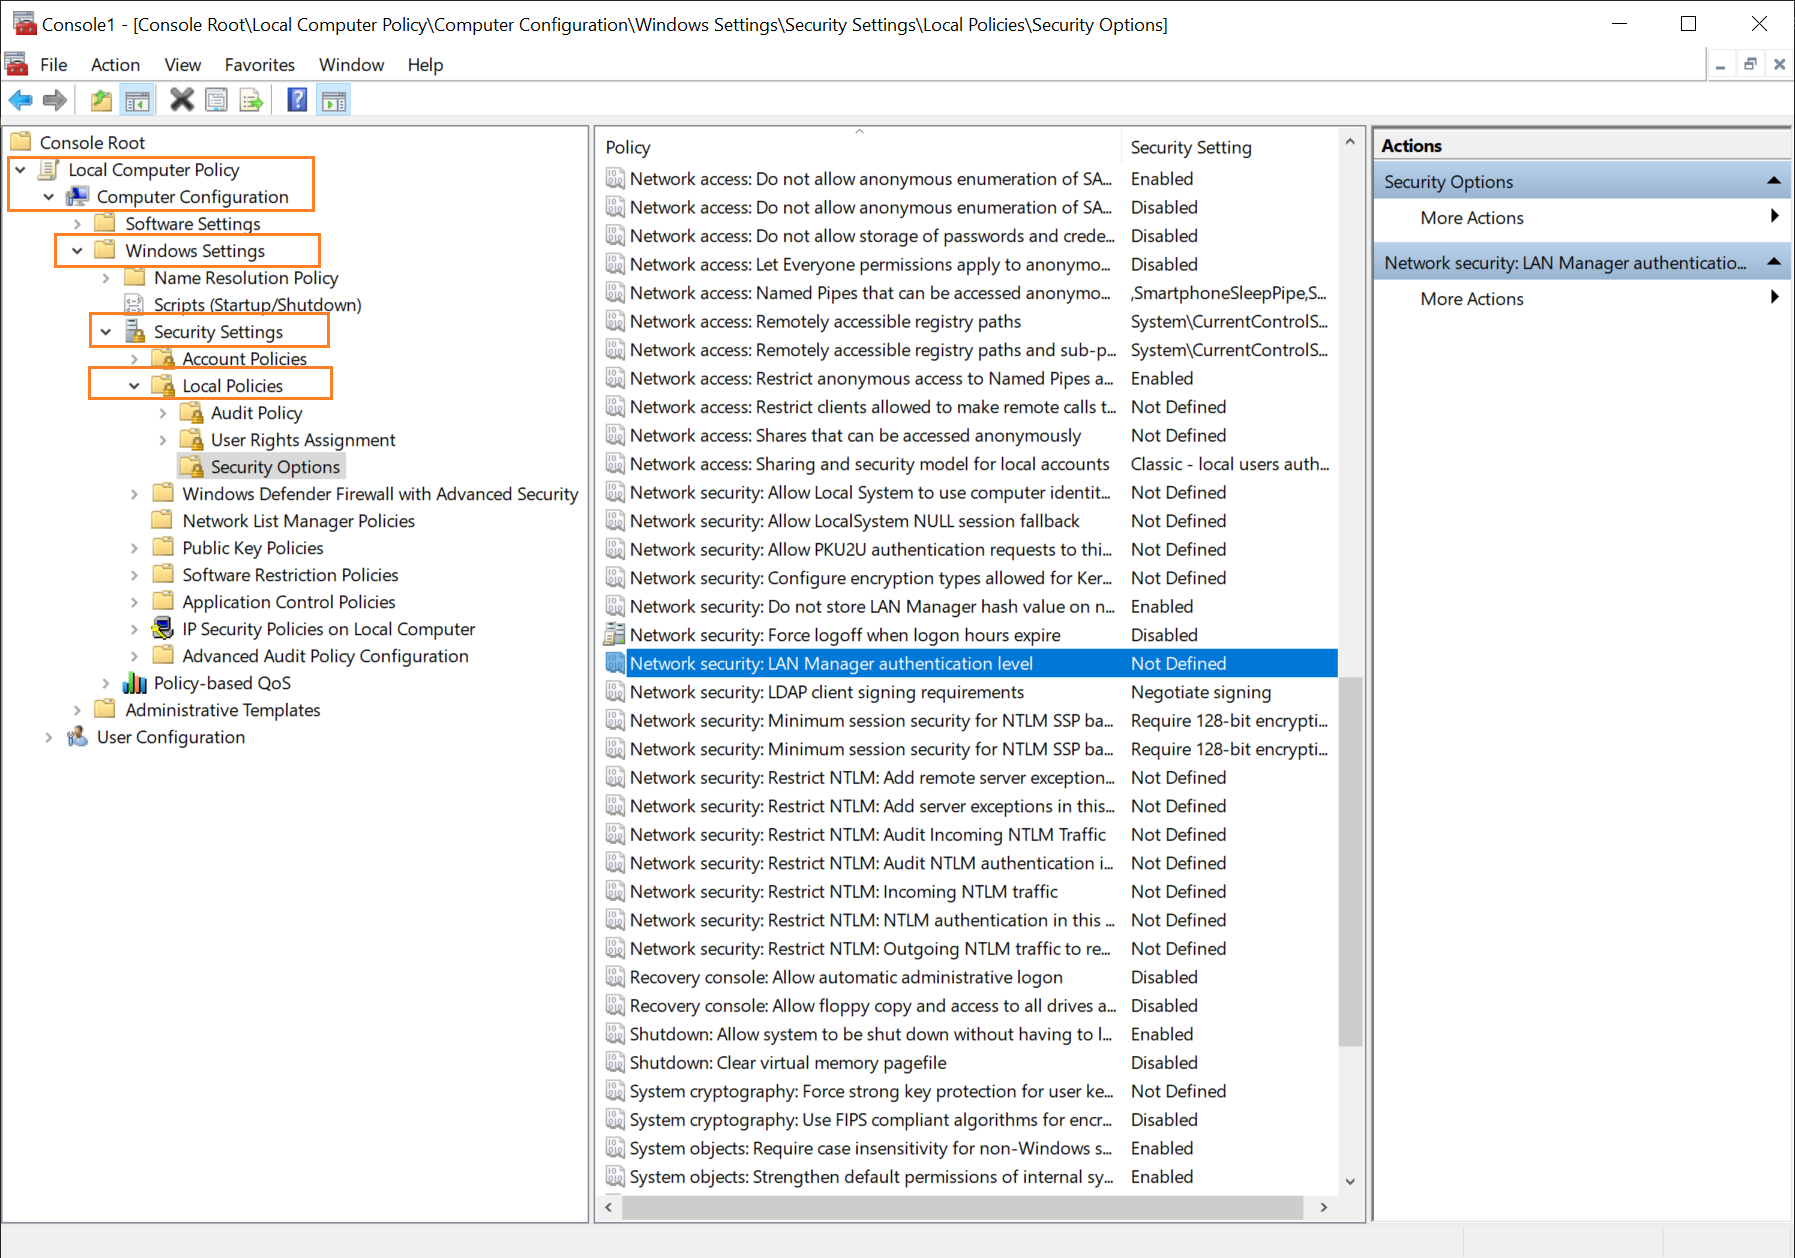Click the Export List toolbar icon

pos(251,100)
